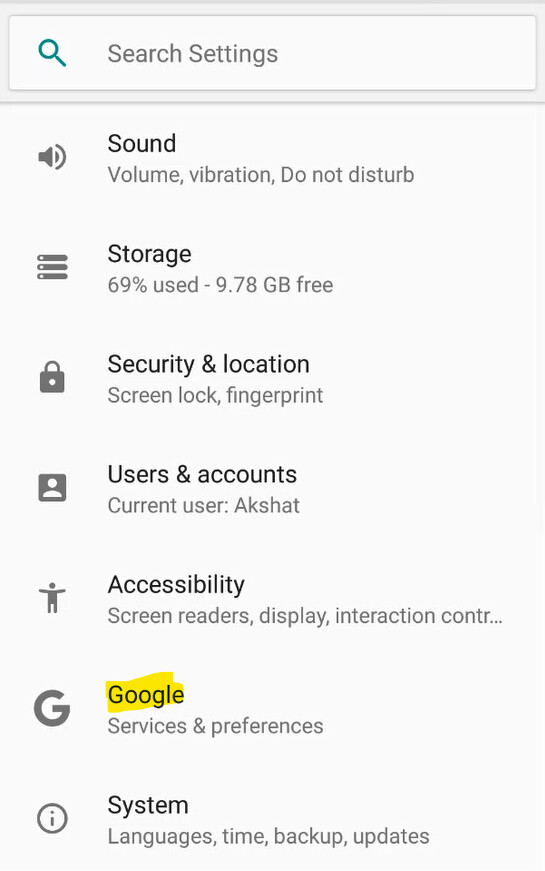Tap '69% used - 9.78 GB free' text
This screenshot has width=545, height=871.
pyautogui.click(x=221, y=285)
